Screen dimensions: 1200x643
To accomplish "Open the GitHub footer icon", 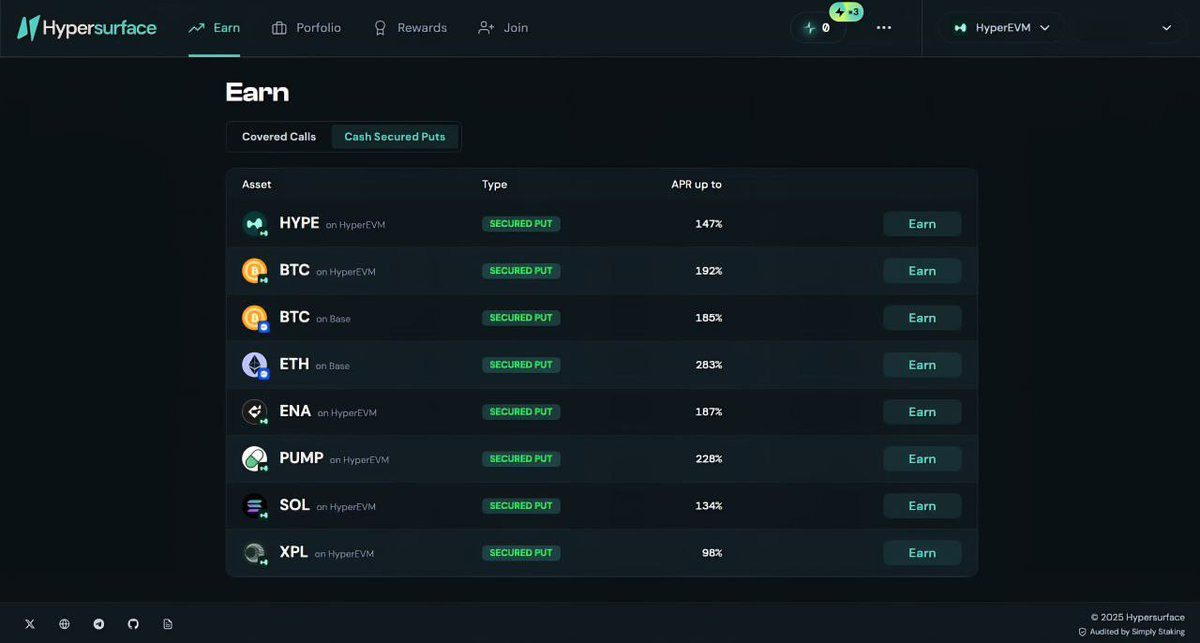I will click(133, 624).
